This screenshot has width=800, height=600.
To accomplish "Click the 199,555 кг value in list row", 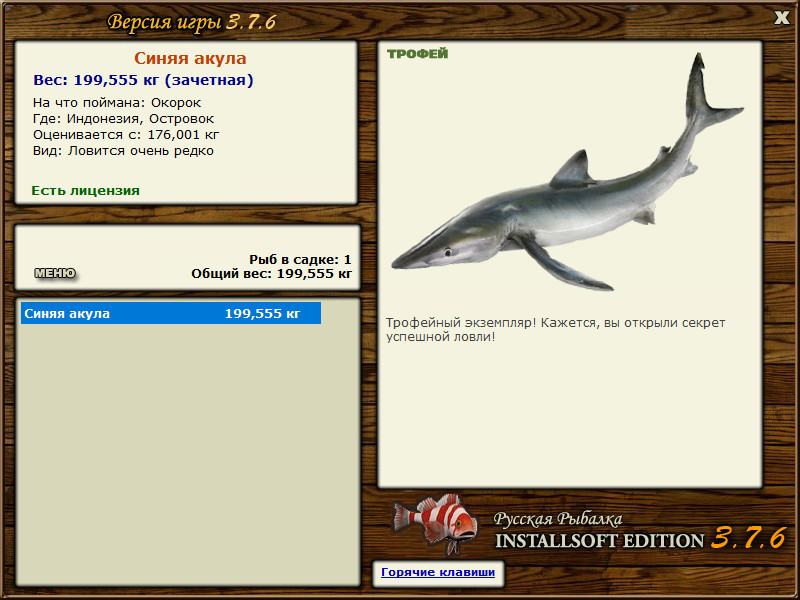I will [x=262, y=313].
